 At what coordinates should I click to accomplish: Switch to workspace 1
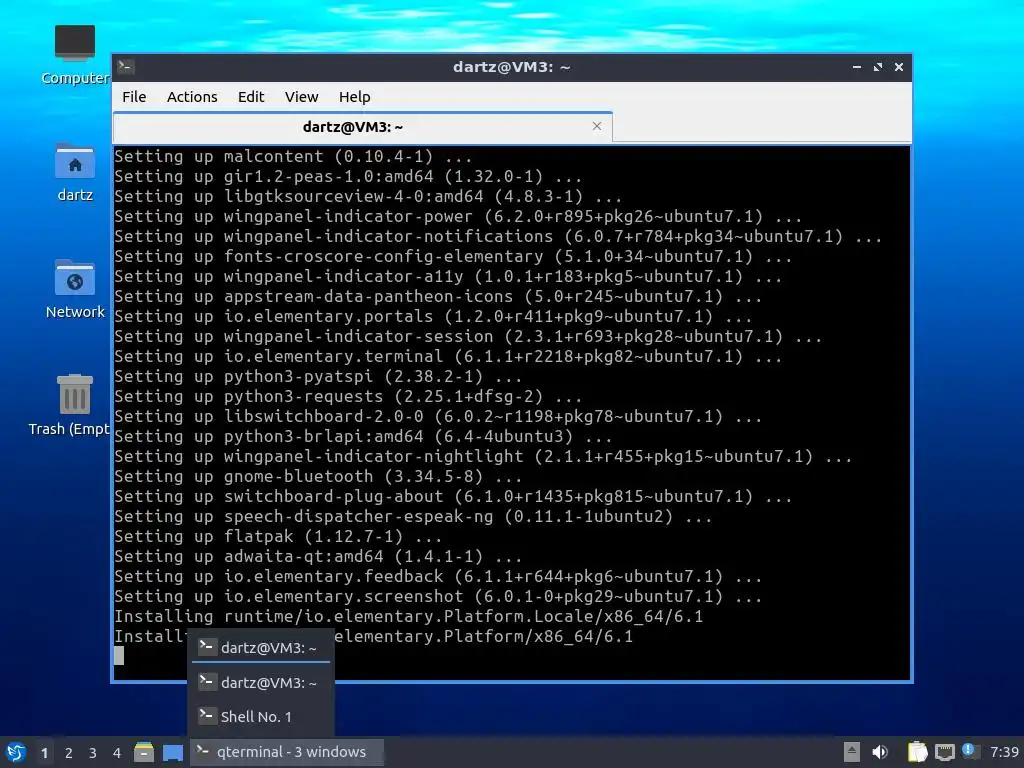point(44,753)
